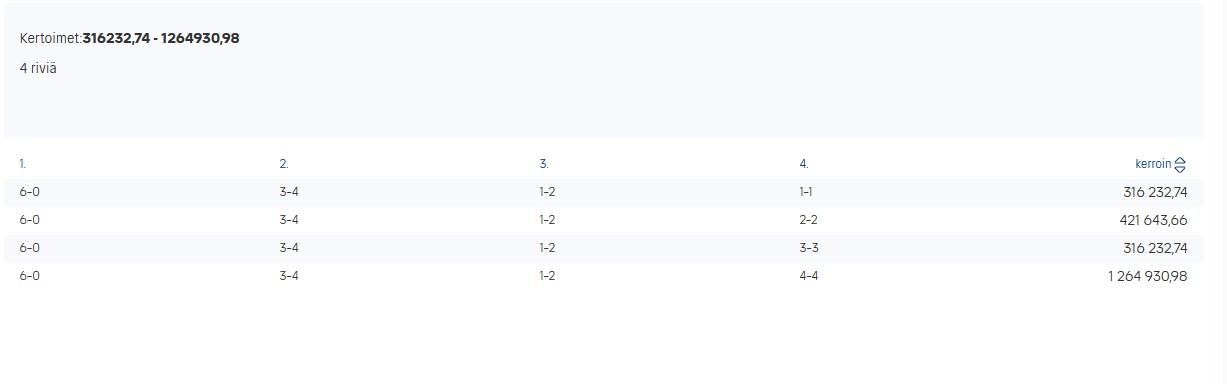Click the third row's 316 232,74 odds
The image size is (1227, 384).
pos(1155,248)
